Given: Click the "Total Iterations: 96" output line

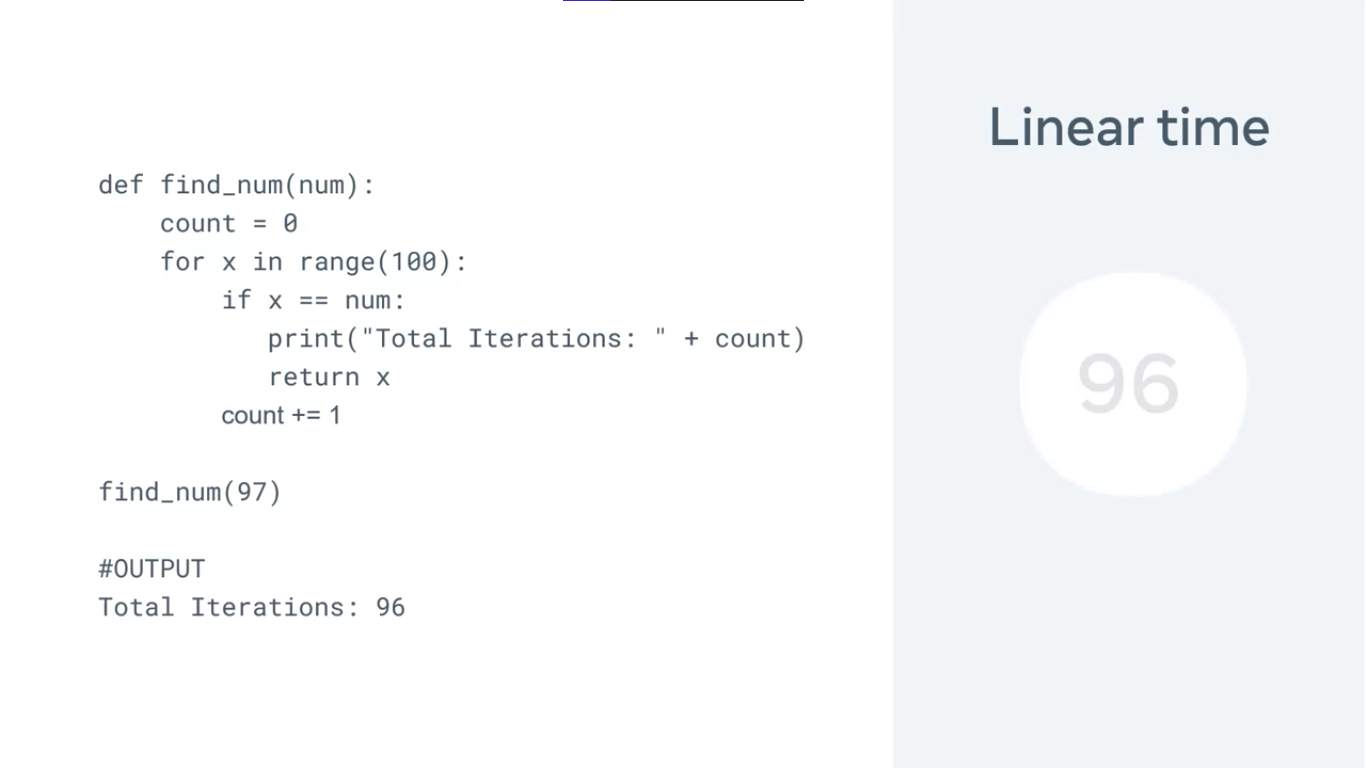Looking at the screenshot, I should [x=252, y=607].
